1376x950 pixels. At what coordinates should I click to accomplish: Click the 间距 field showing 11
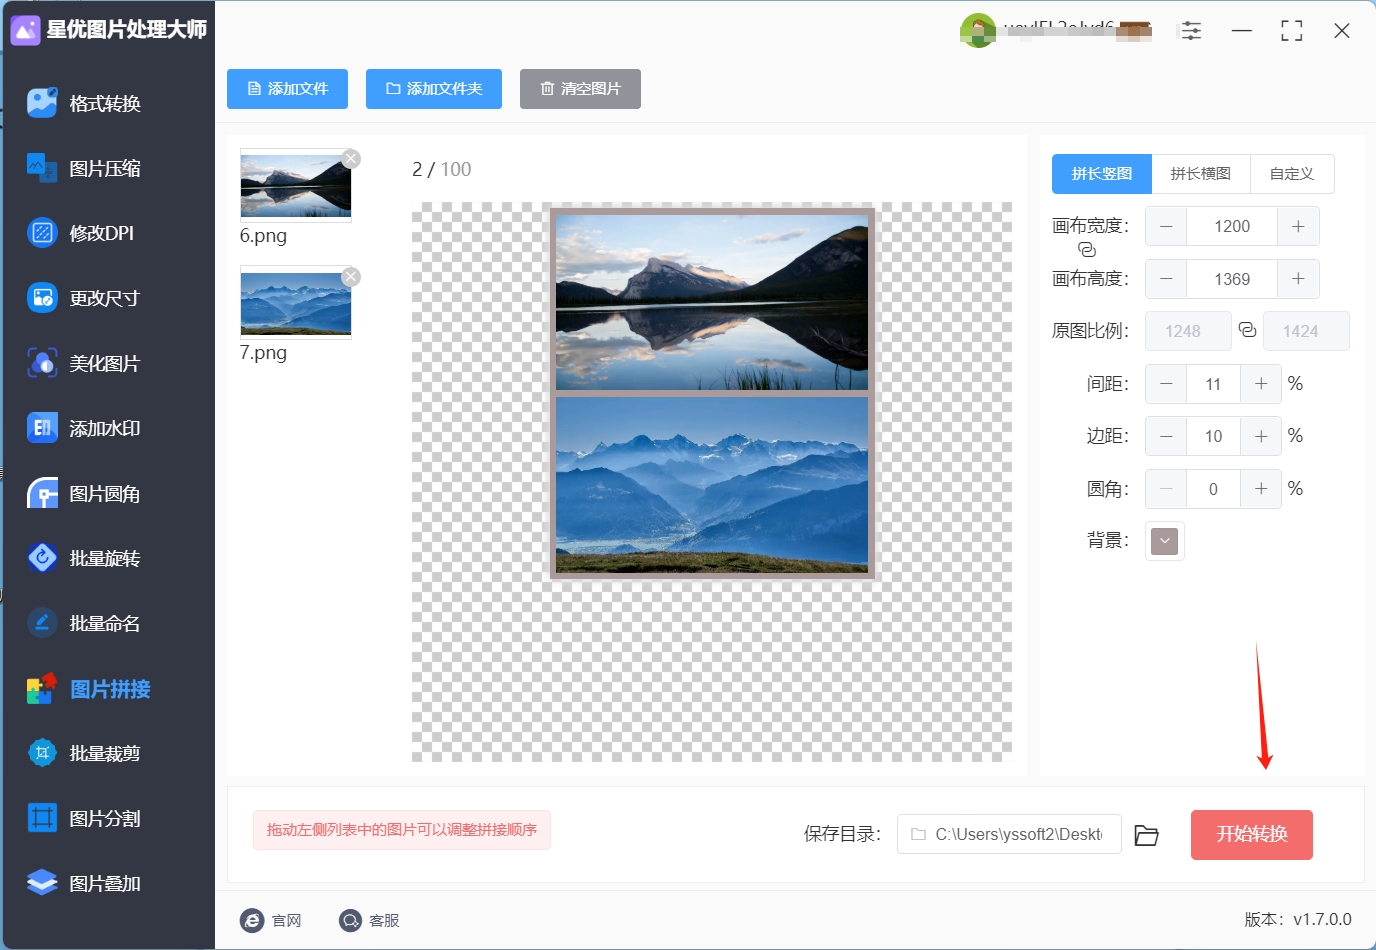point(1213,384)
